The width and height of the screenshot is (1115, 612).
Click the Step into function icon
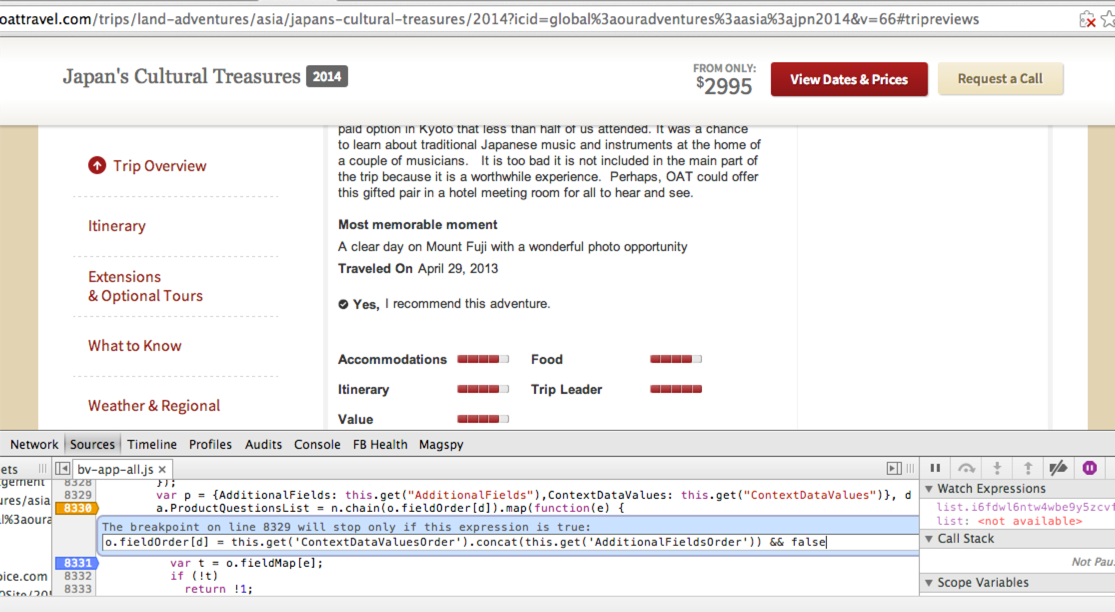pyautogui.click(x=997, y=468)
